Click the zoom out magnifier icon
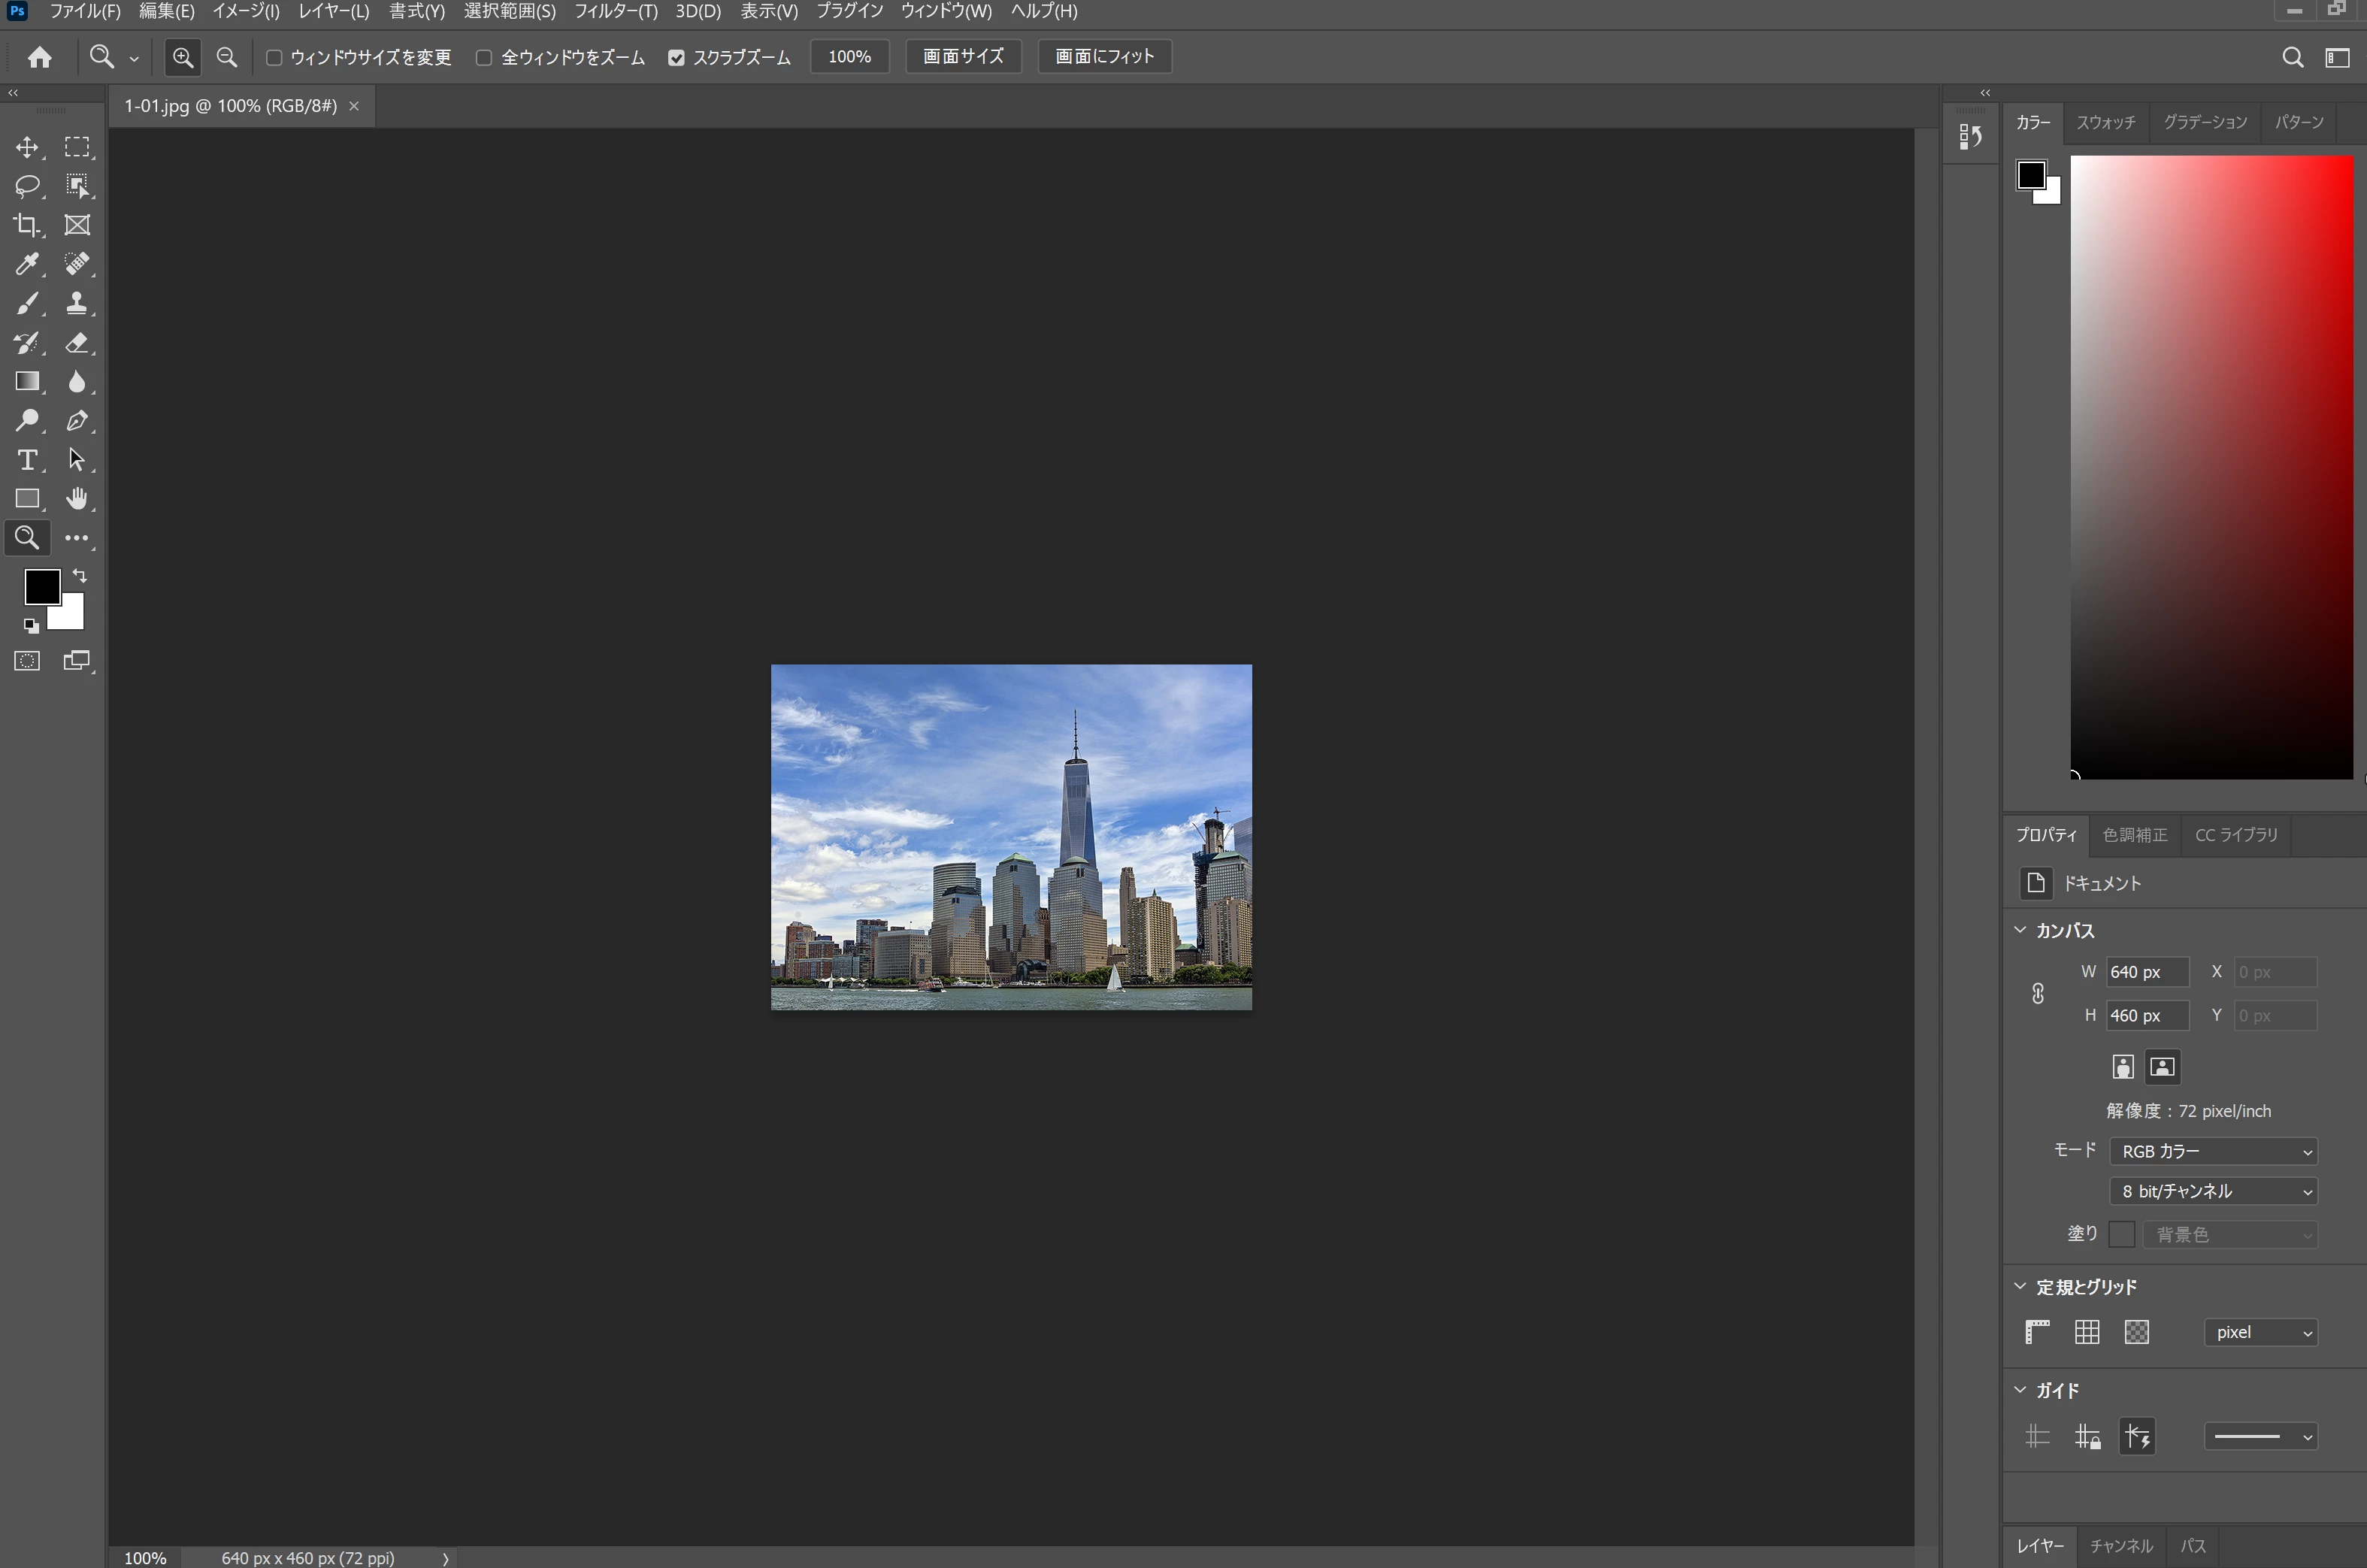Viewport: 2367px width, 1568px height. click(x=227, y=57)
